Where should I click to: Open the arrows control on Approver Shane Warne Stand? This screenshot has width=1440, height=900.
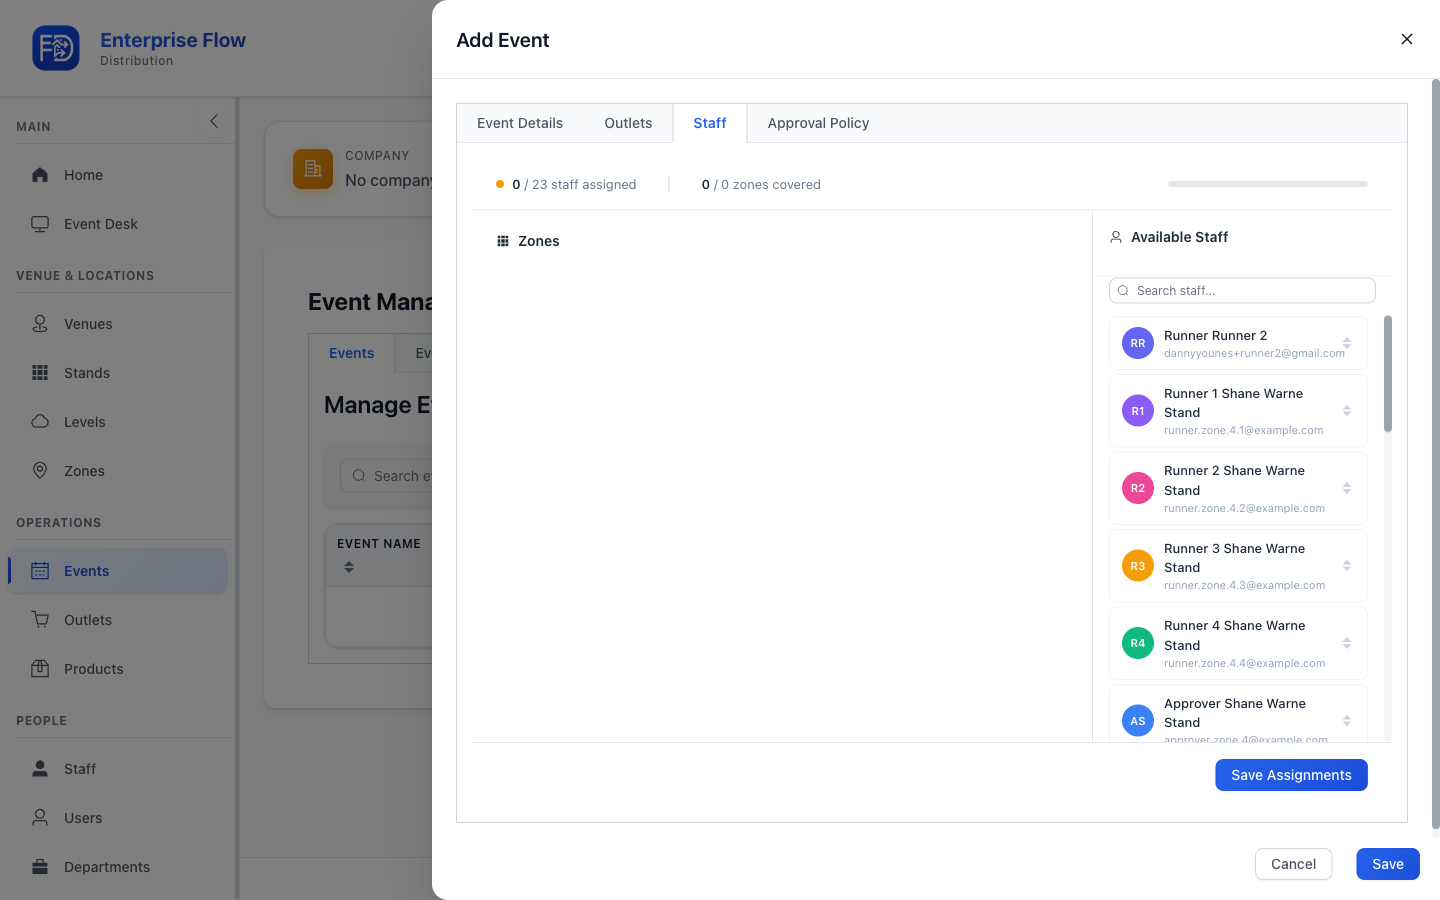[x=1347, y=720]
